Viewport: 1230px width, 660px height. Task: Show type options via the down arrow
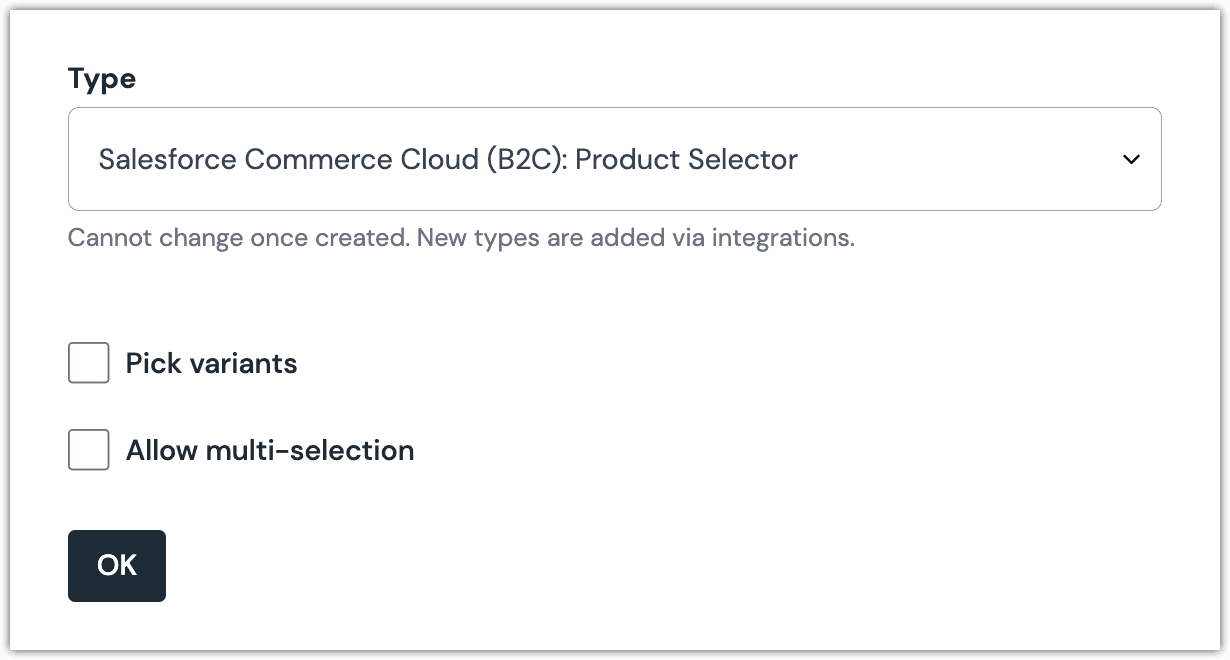click(x=1131, y=159)
